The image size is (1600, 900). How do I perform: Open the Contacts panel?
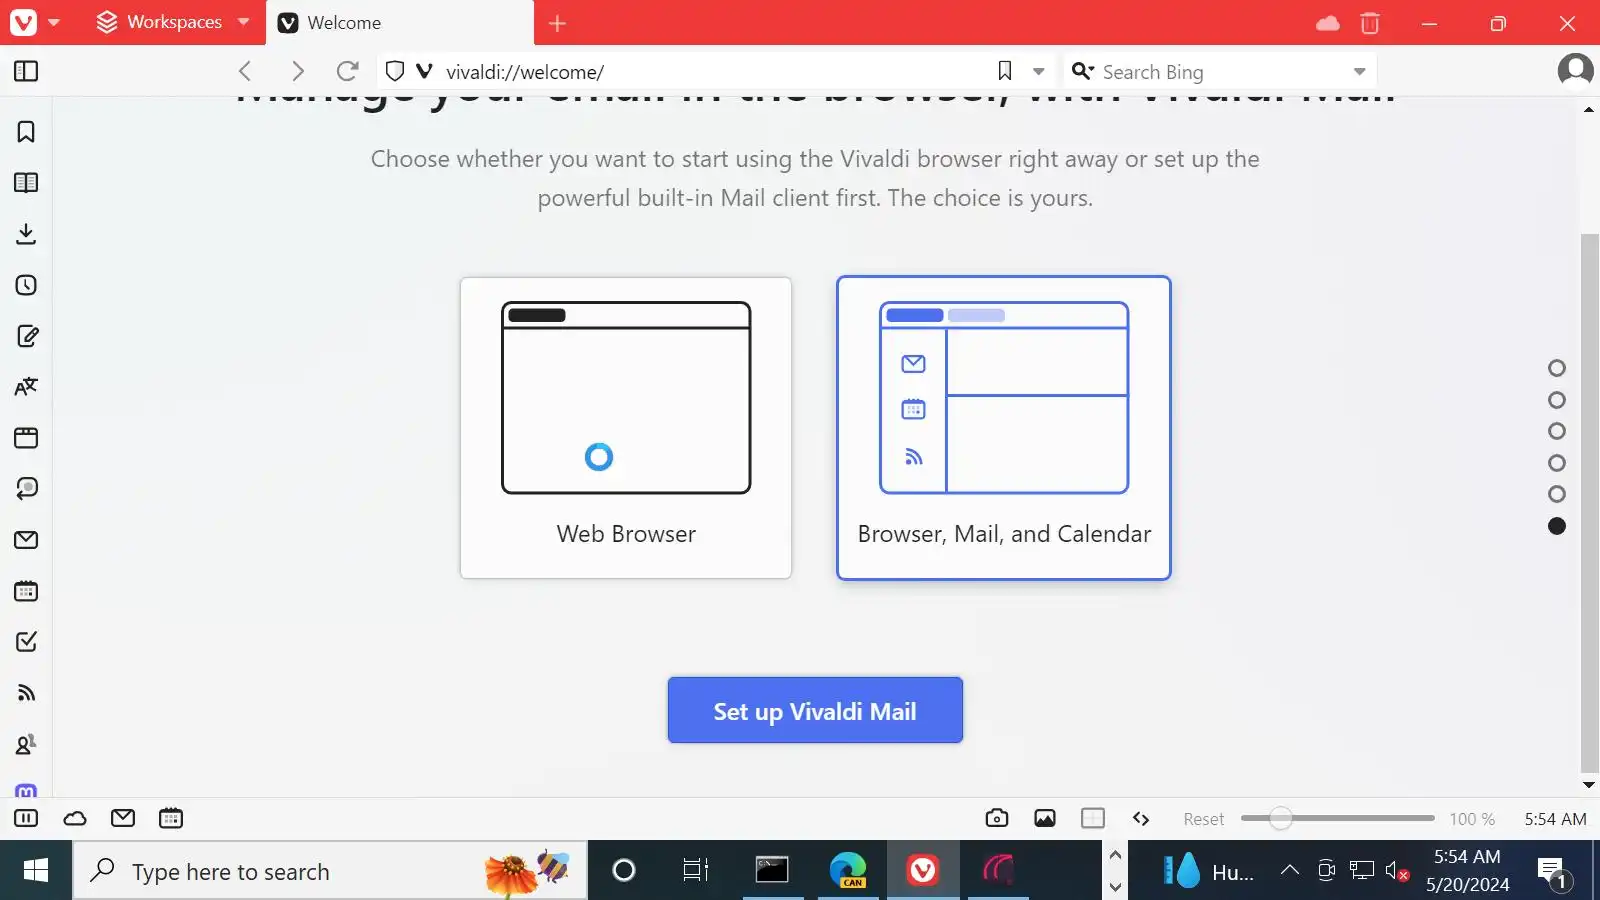pos(26,744)
